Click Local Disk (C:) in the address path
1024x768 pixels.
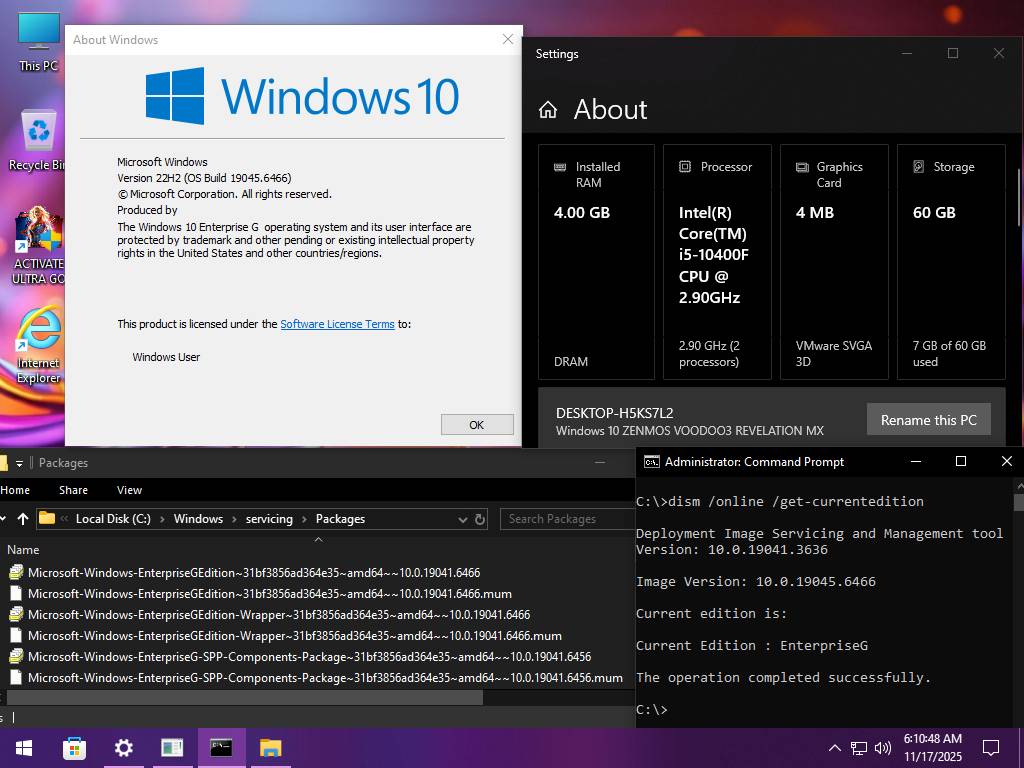(x=113, y=519)
